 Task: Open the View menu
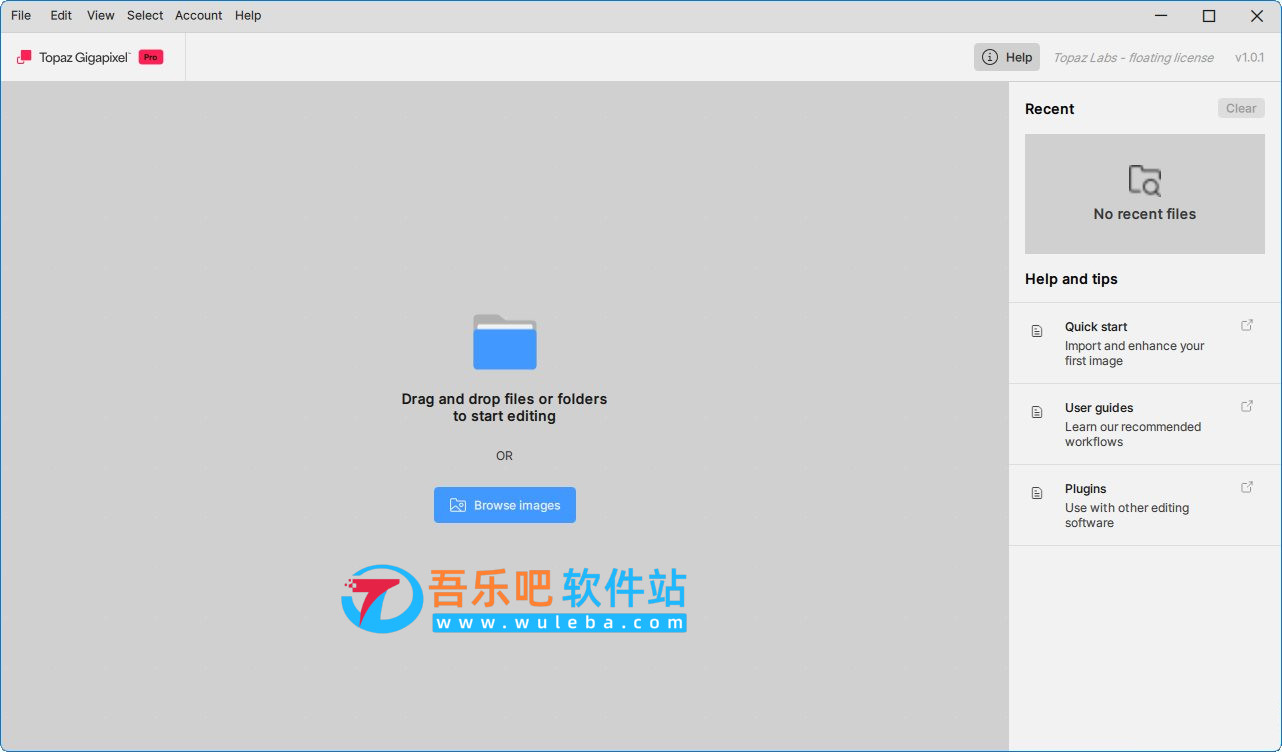100,15
